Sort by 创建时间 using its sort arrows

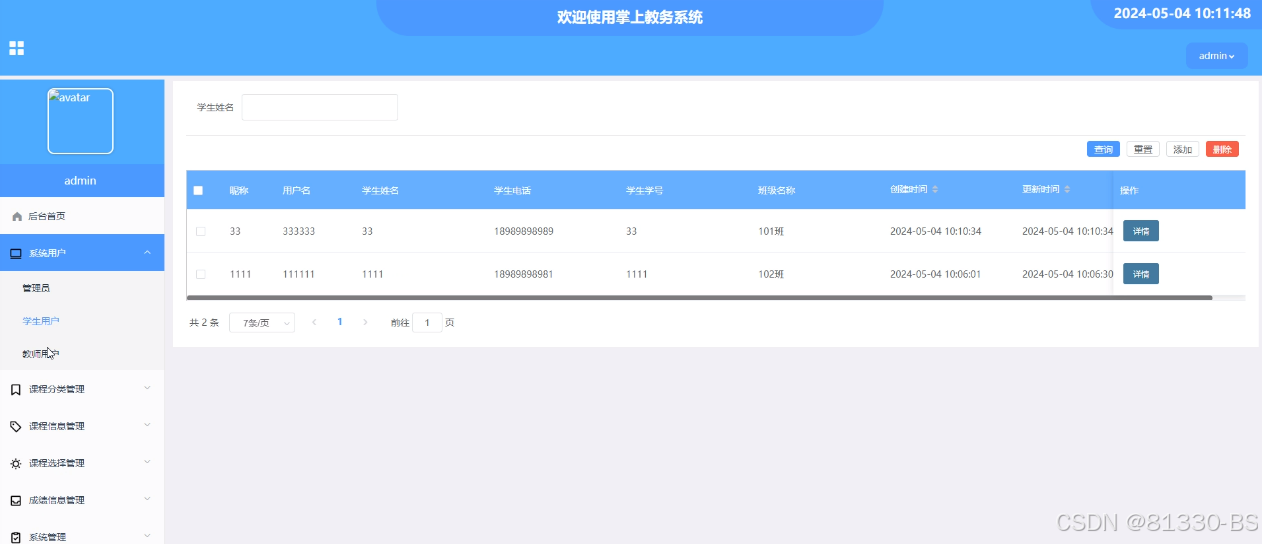click(x=935, y=190)
